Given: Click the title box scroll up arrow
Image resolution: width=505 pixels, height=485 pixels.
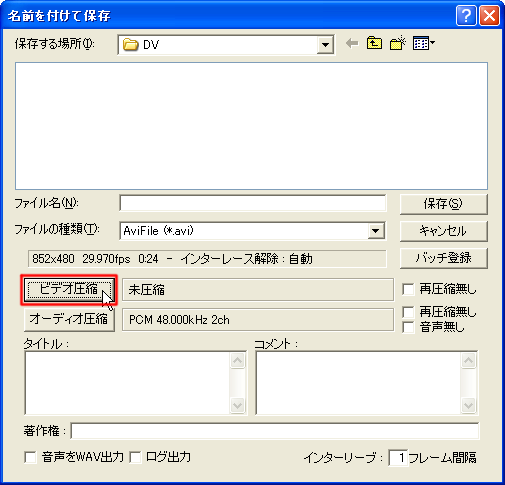Looking at the screenshot, I should tap(238, 360).
